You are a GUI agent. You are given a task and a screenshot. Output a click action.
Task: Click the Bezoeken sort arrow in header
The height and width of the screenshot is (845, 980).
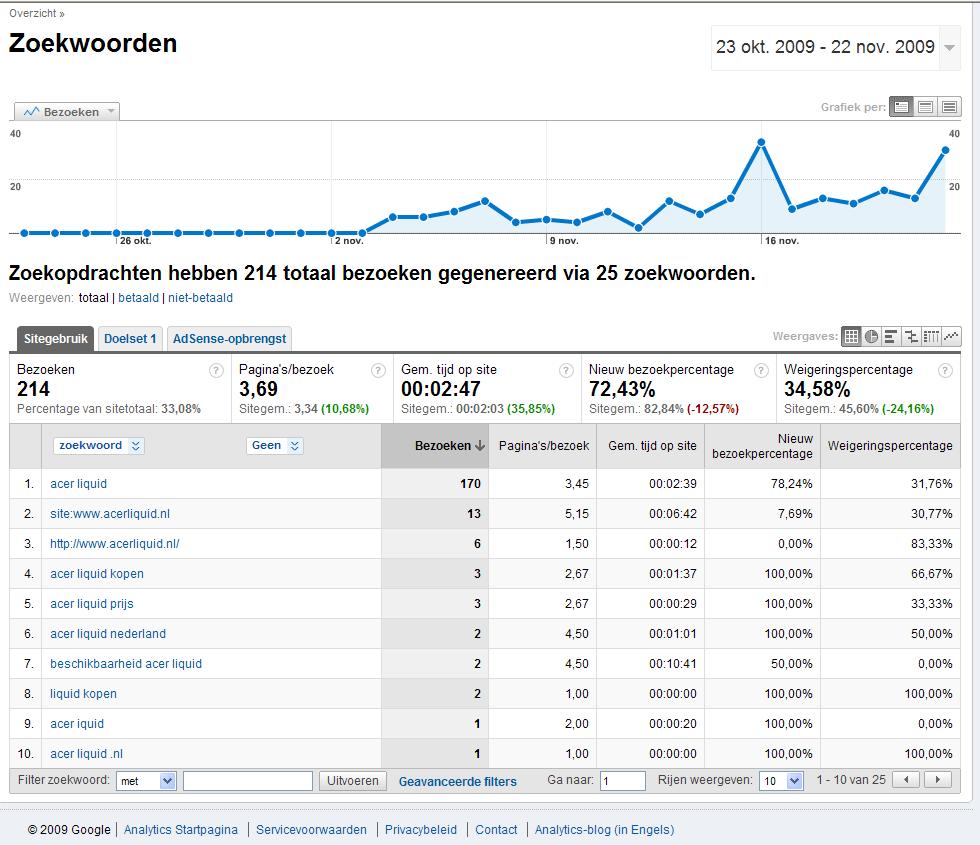pyautogui.click(x=479, y=446)
